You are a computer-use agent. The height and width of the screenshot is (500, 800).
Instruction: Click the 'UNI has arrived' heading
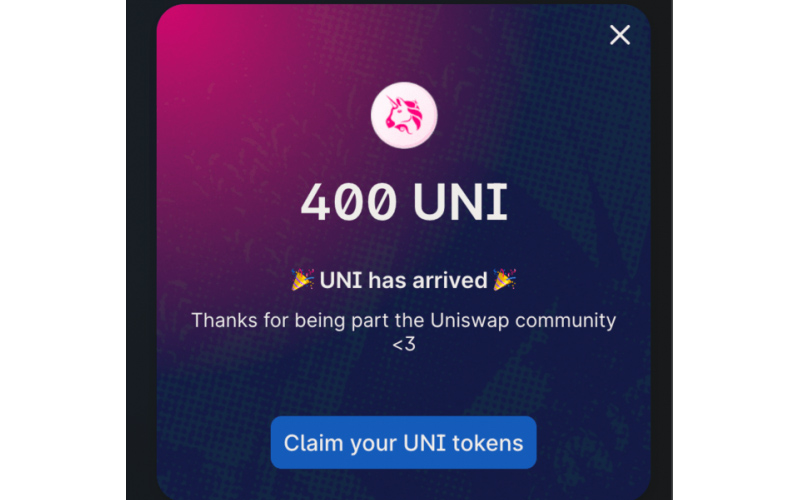[x=404, y=280]
